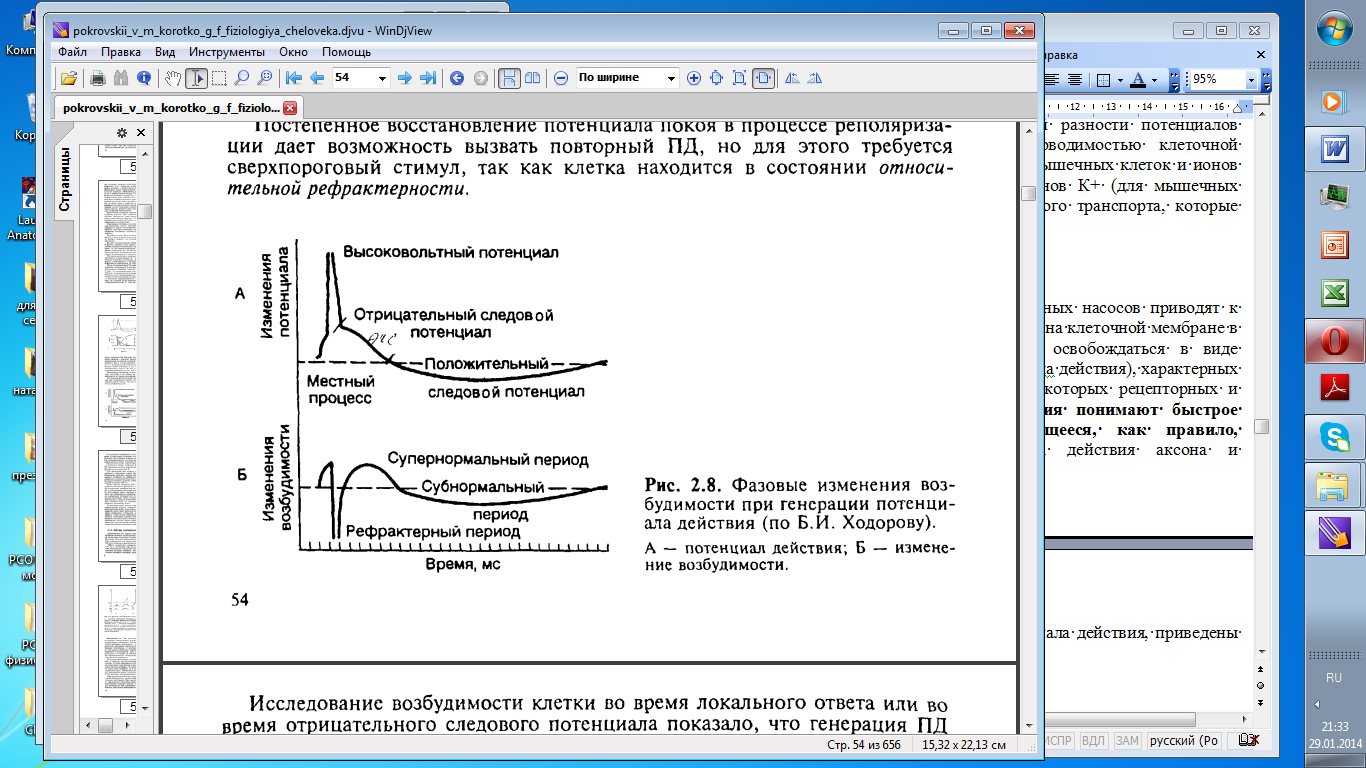This screenshot has height=768, width=1366.
Task: Click the font color A icon in Word
Action: [1139, 80]
